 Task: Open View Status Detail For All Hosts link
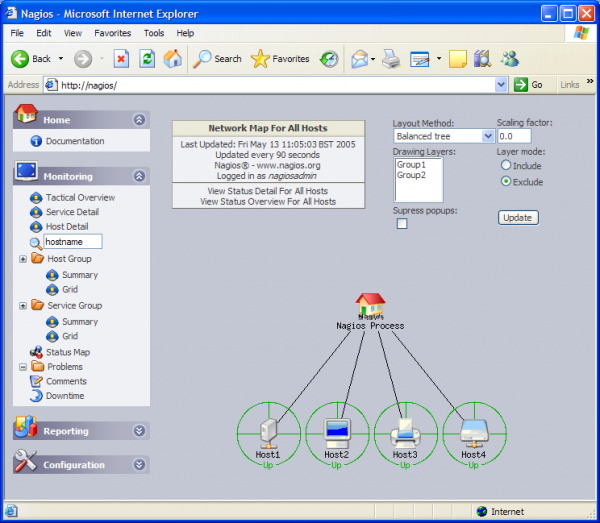coord(267,190)
